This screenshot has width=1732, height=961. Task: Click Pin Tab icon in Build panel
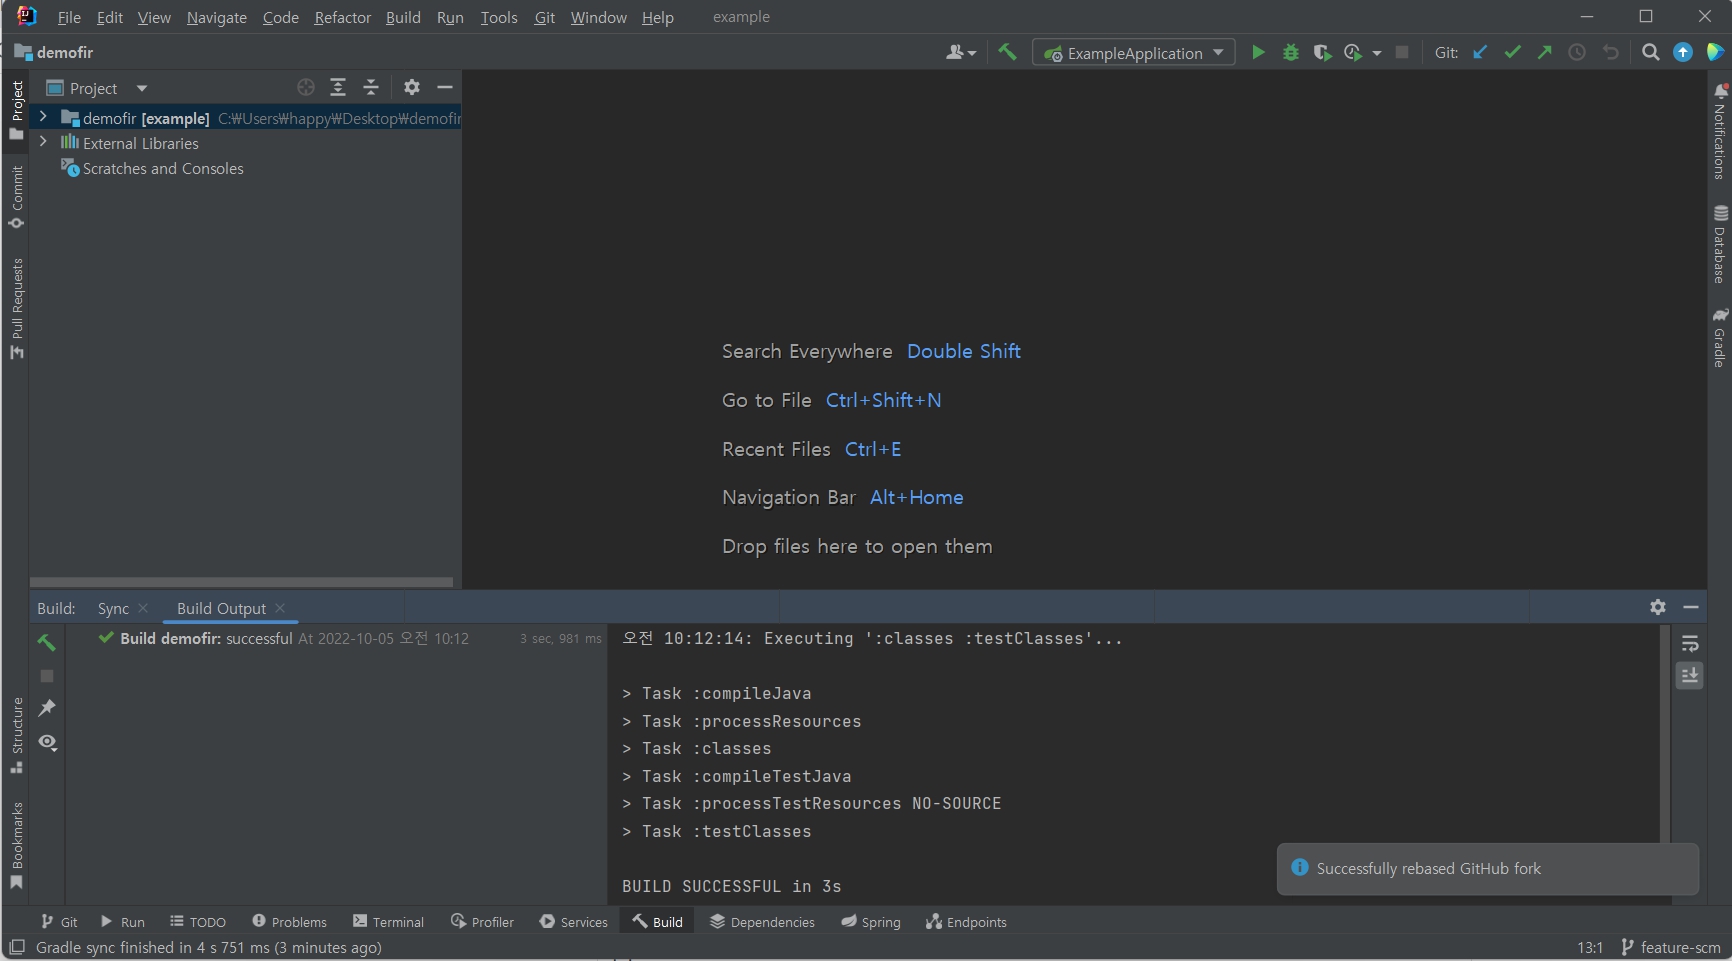click(46, 708)
